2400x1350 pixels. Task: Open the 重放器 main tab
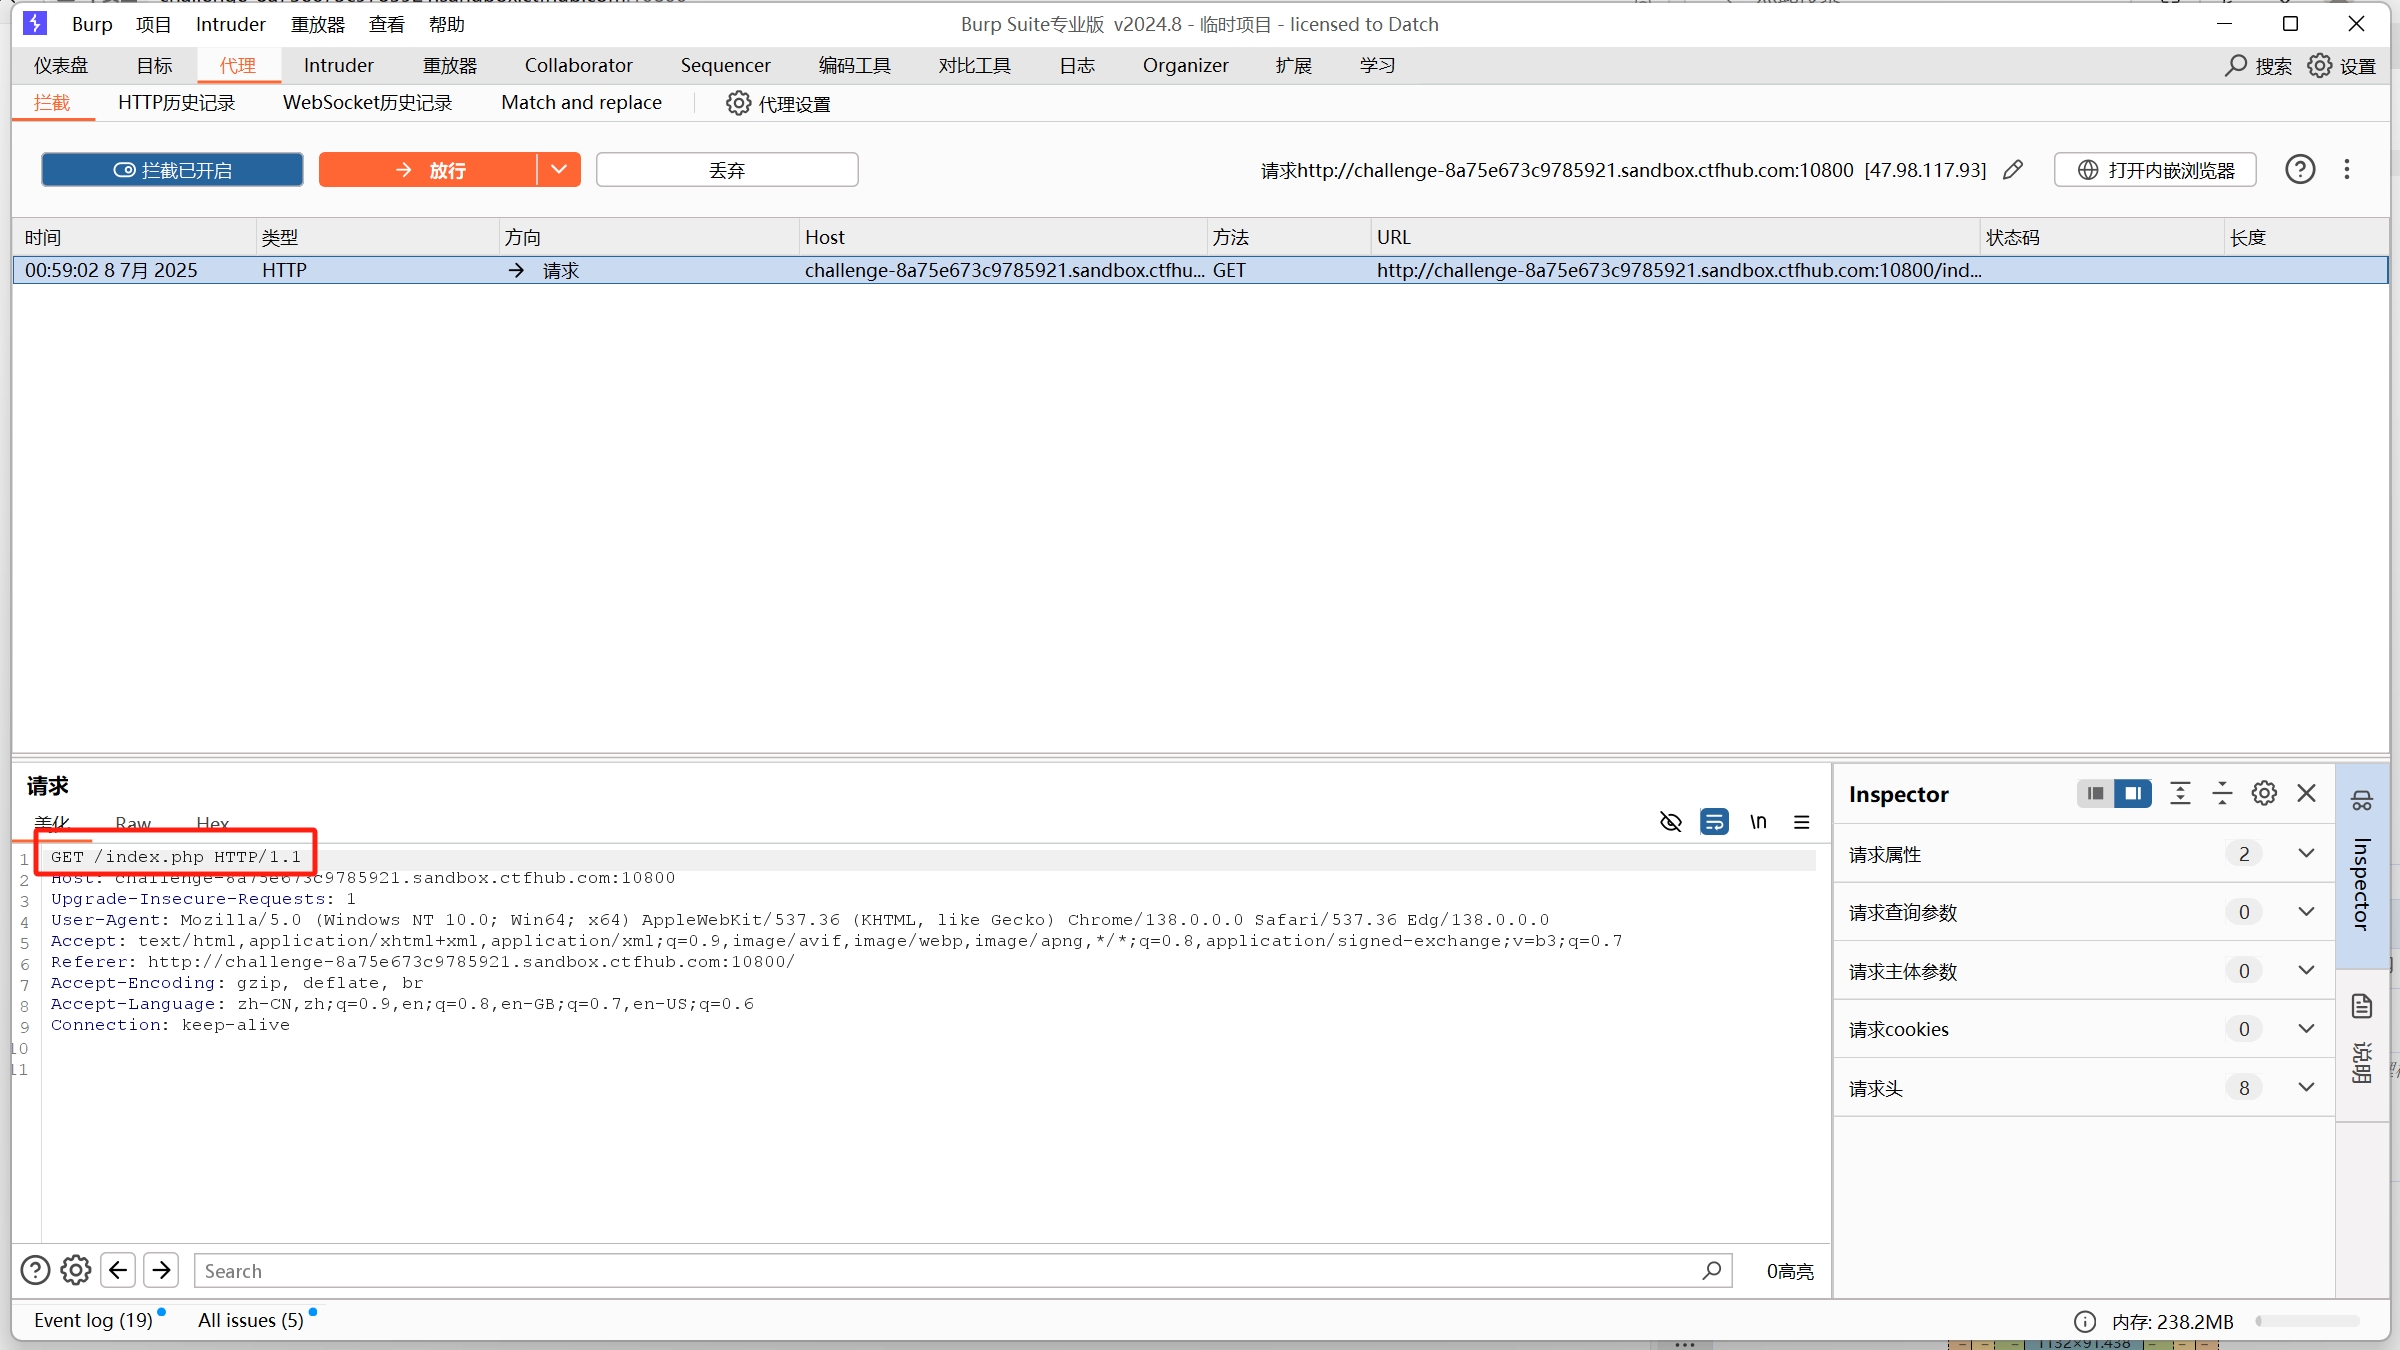click(x=449, y=66)
